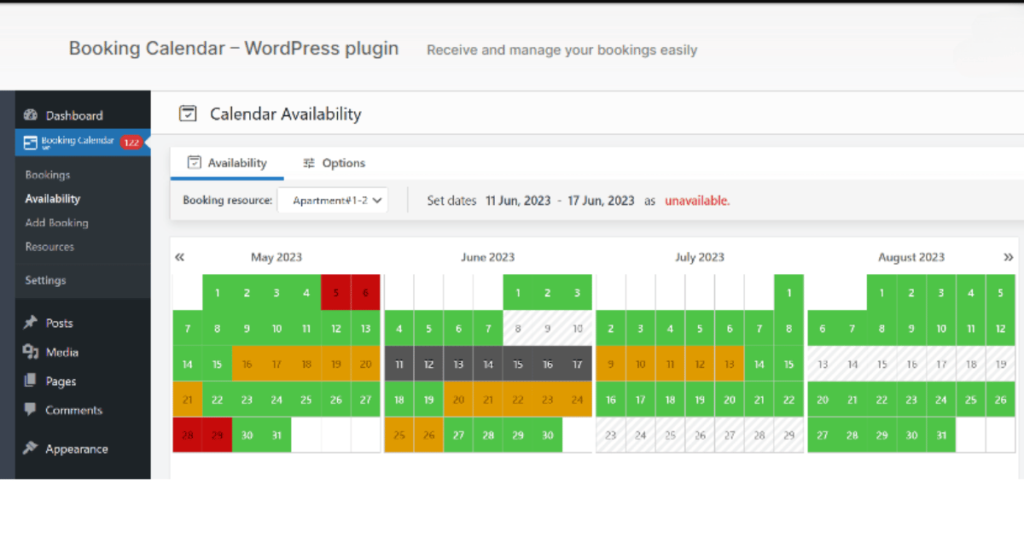Viewport: 1024px width, 538px height.
Task: Open the Booking resource Apartment#1-2 dropdown
Action: pyautogui.click(x=332, y=200)
